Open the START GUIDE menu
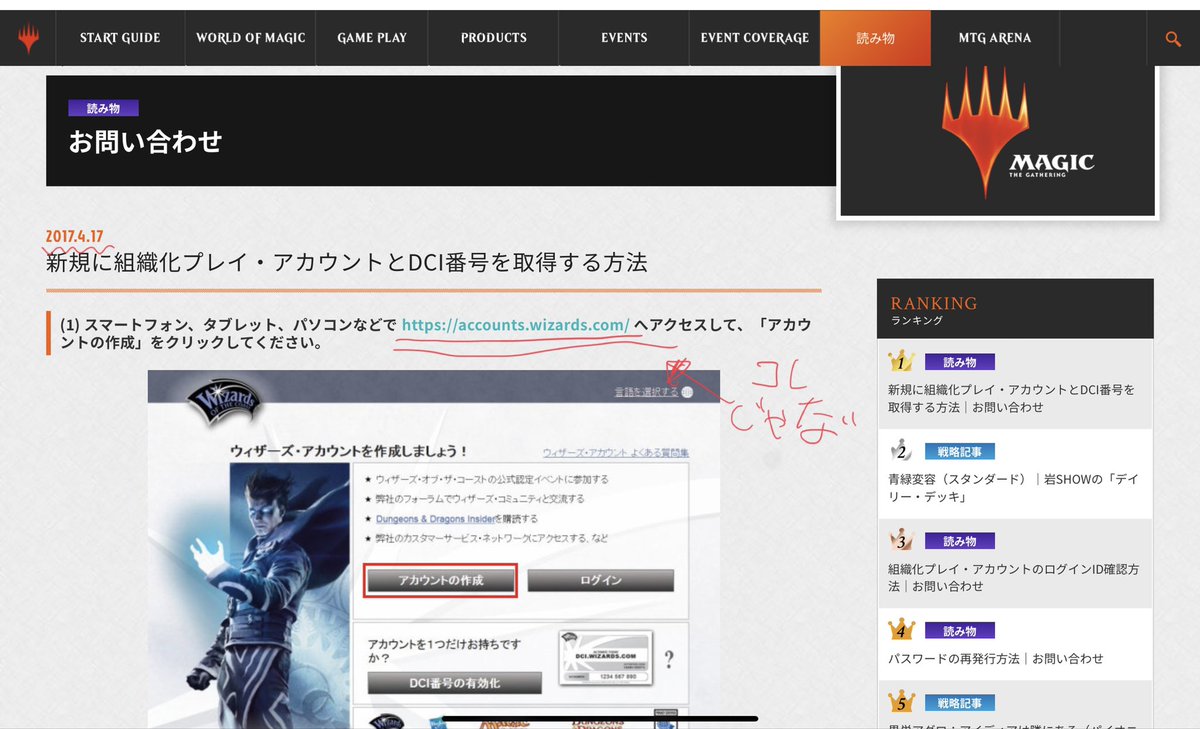The height and width of the screenshot is (729, 1200). click(x=120, y=38)
